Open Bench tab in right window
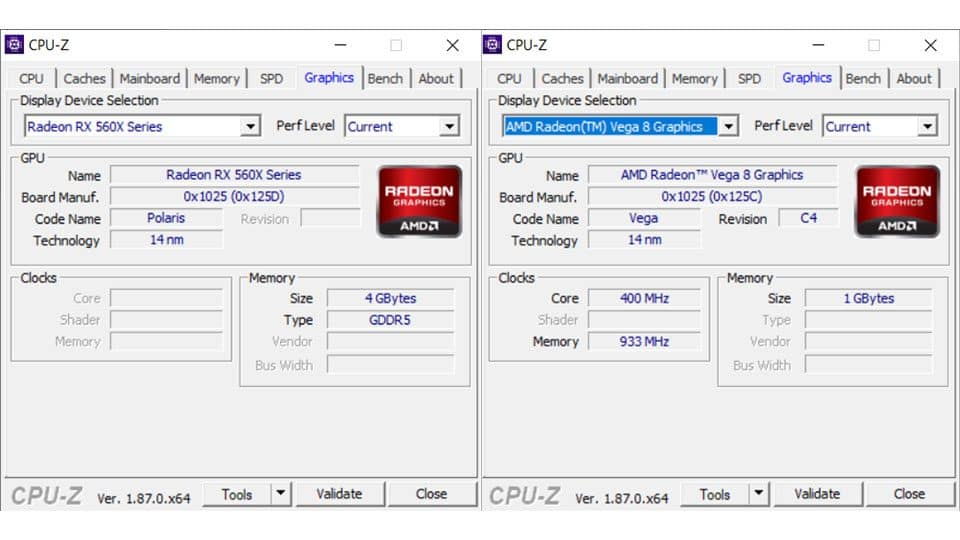960x540 pixels. pyautogui.click(x=863, y=79)
